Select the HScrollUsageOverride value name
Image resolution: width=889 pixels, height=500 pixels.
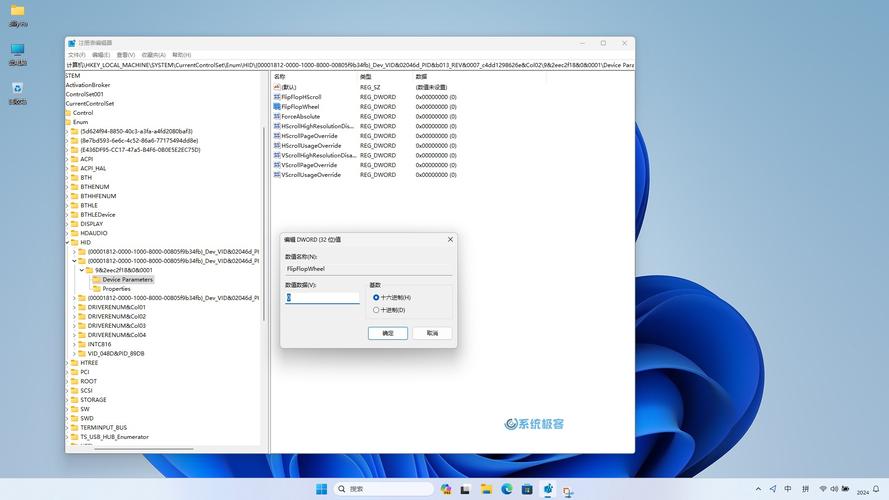pyautogui.click(x=311, y=146)
